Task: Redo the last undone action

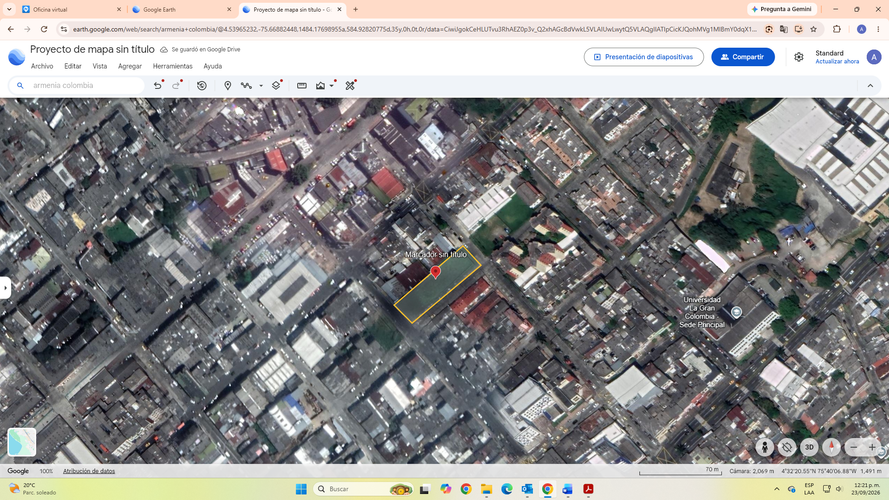Action: pyautogui.click(x=176, y=86)
